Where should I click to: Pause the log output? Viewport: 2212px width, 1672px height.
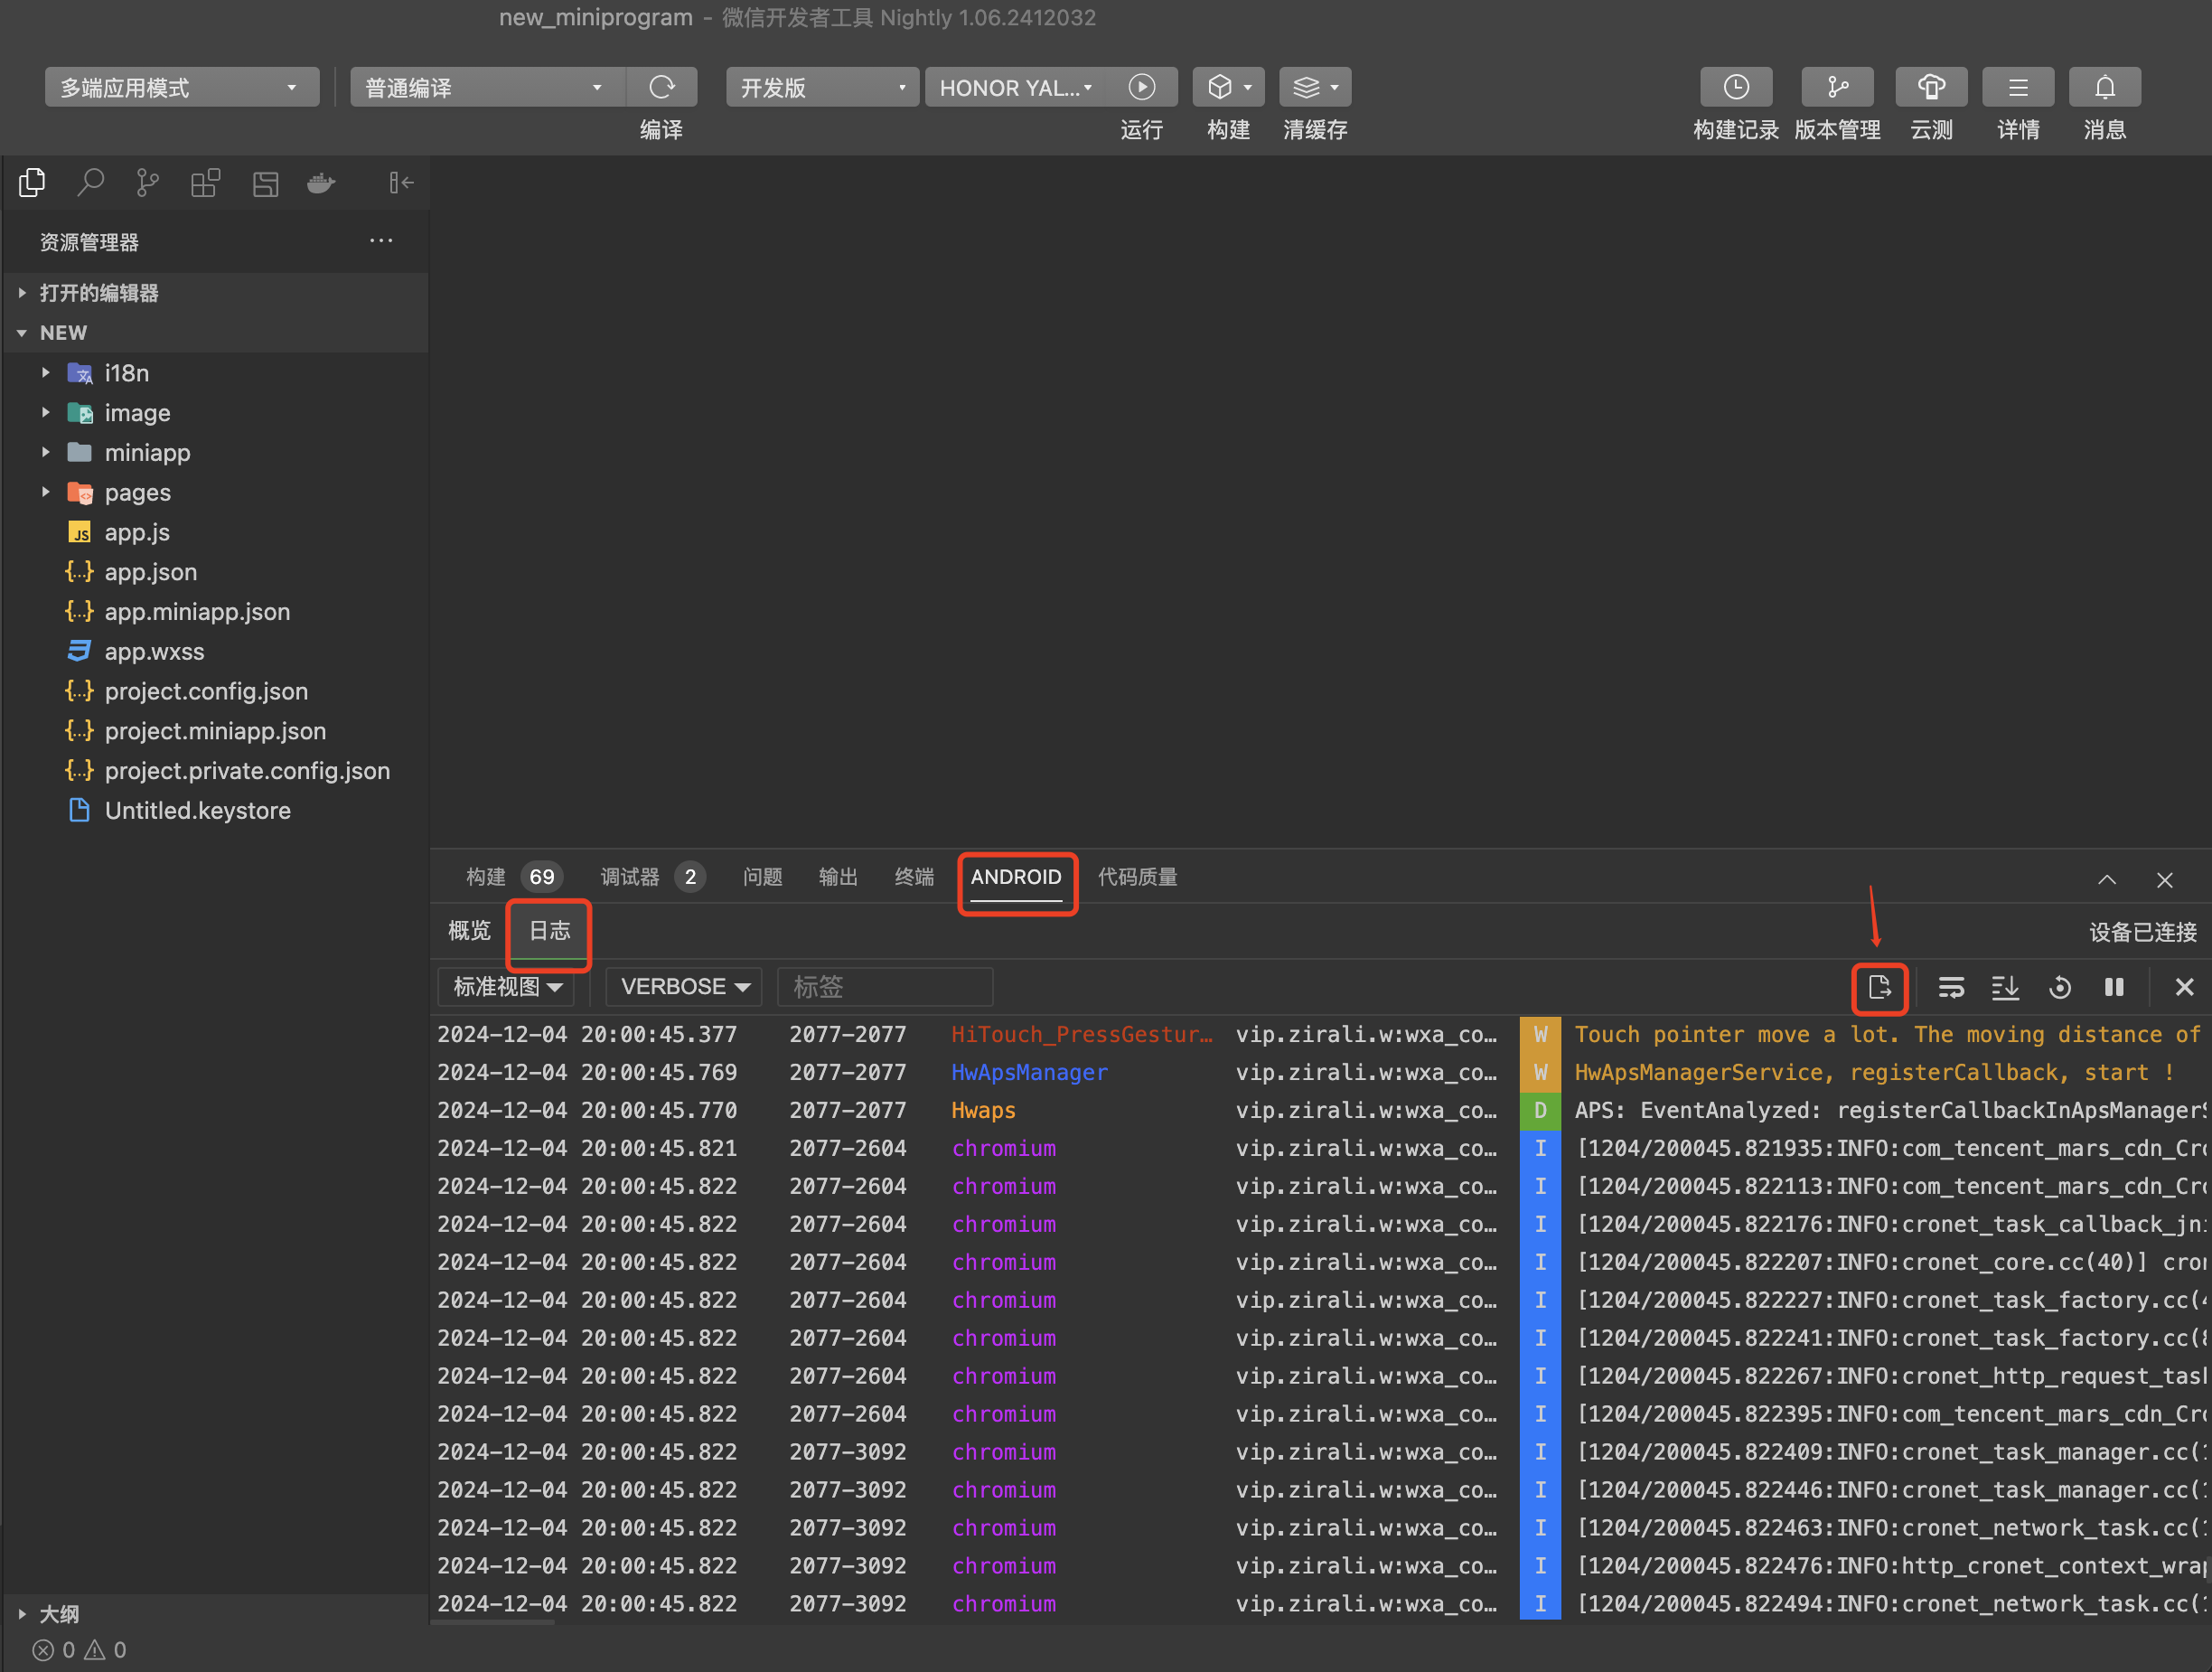click(2114, 987)
